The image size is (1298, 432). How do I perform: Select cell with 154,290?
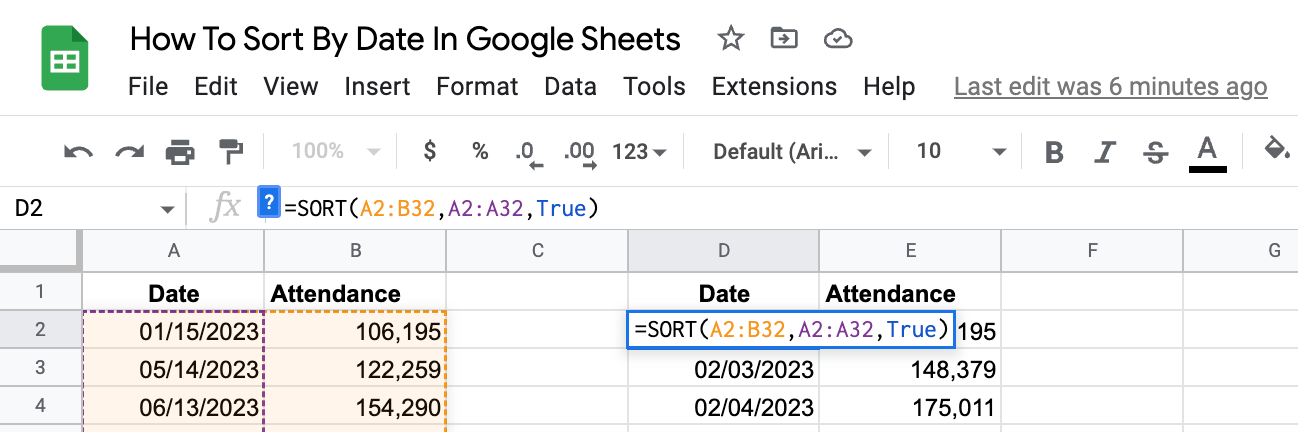[x=355, y=407]
